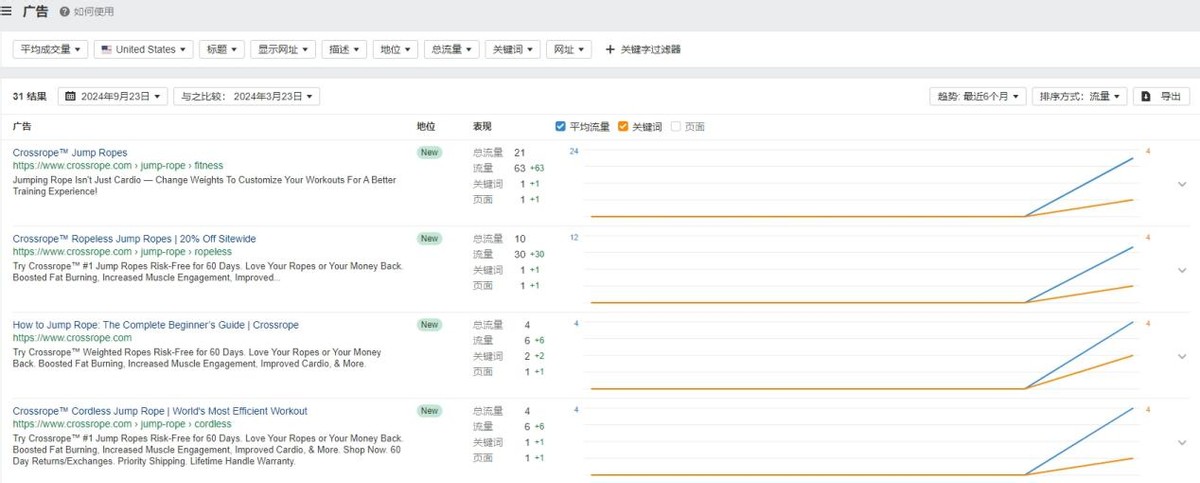Click the plus icon for 关键字过滤器

click(x=610, y=49)
